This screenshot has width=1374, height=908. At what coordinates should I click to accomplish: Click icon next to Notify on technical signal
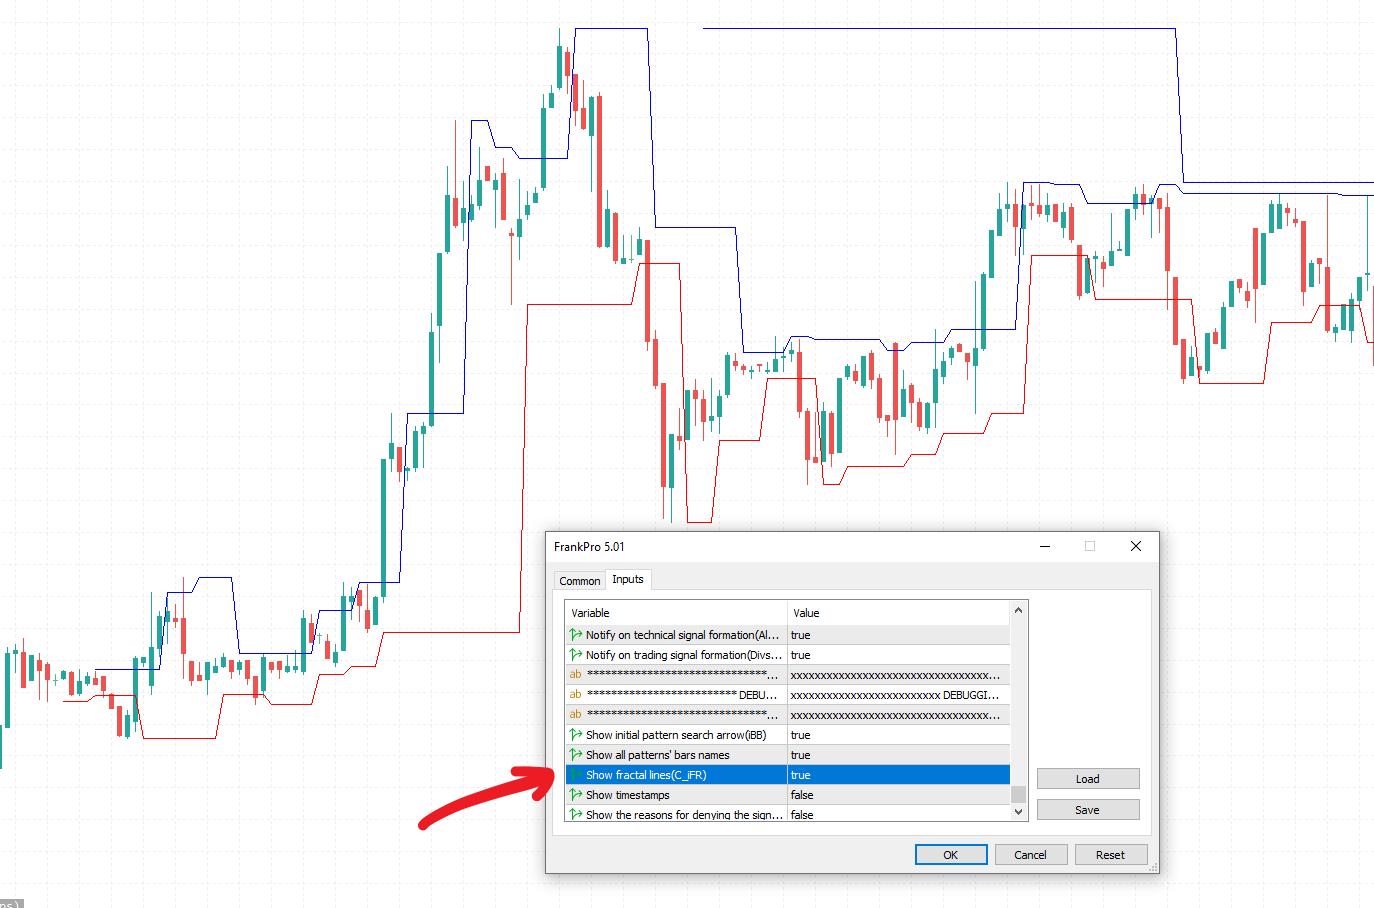[575, 635]
